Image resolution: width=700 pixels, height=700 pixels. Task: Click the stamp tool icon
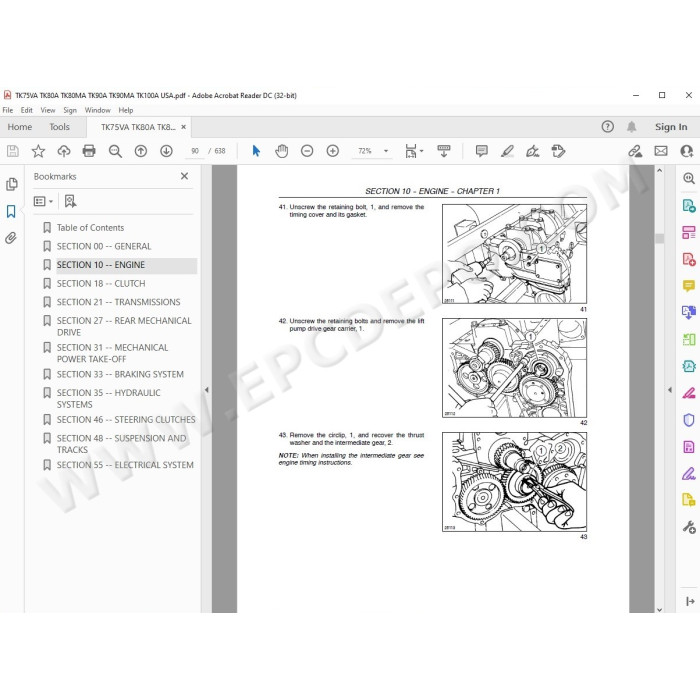pos(558,151)
